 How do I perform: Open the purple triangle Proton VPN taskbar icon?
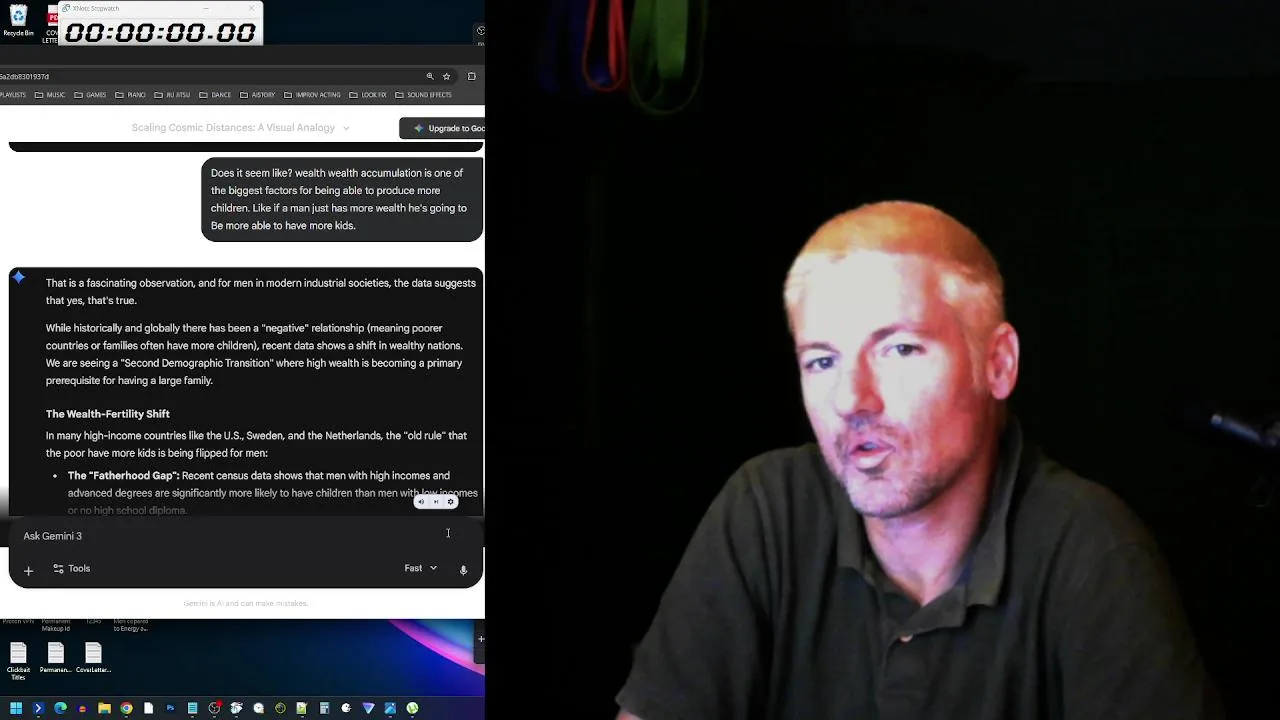click(x=368, y=708)
